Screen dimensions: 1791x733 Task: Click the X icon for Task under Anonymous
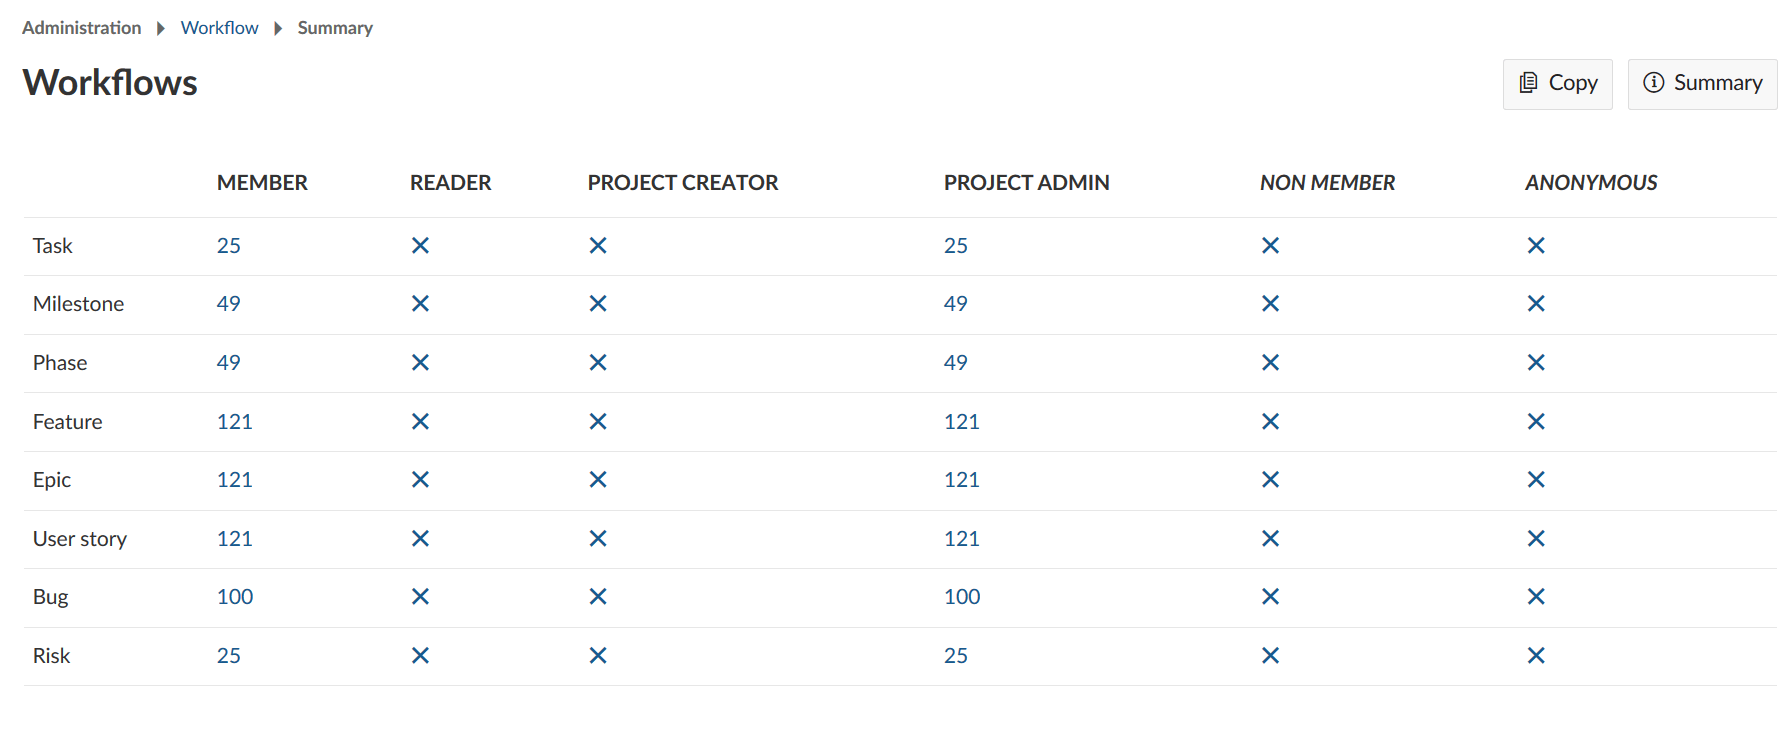click(1536, 246)
